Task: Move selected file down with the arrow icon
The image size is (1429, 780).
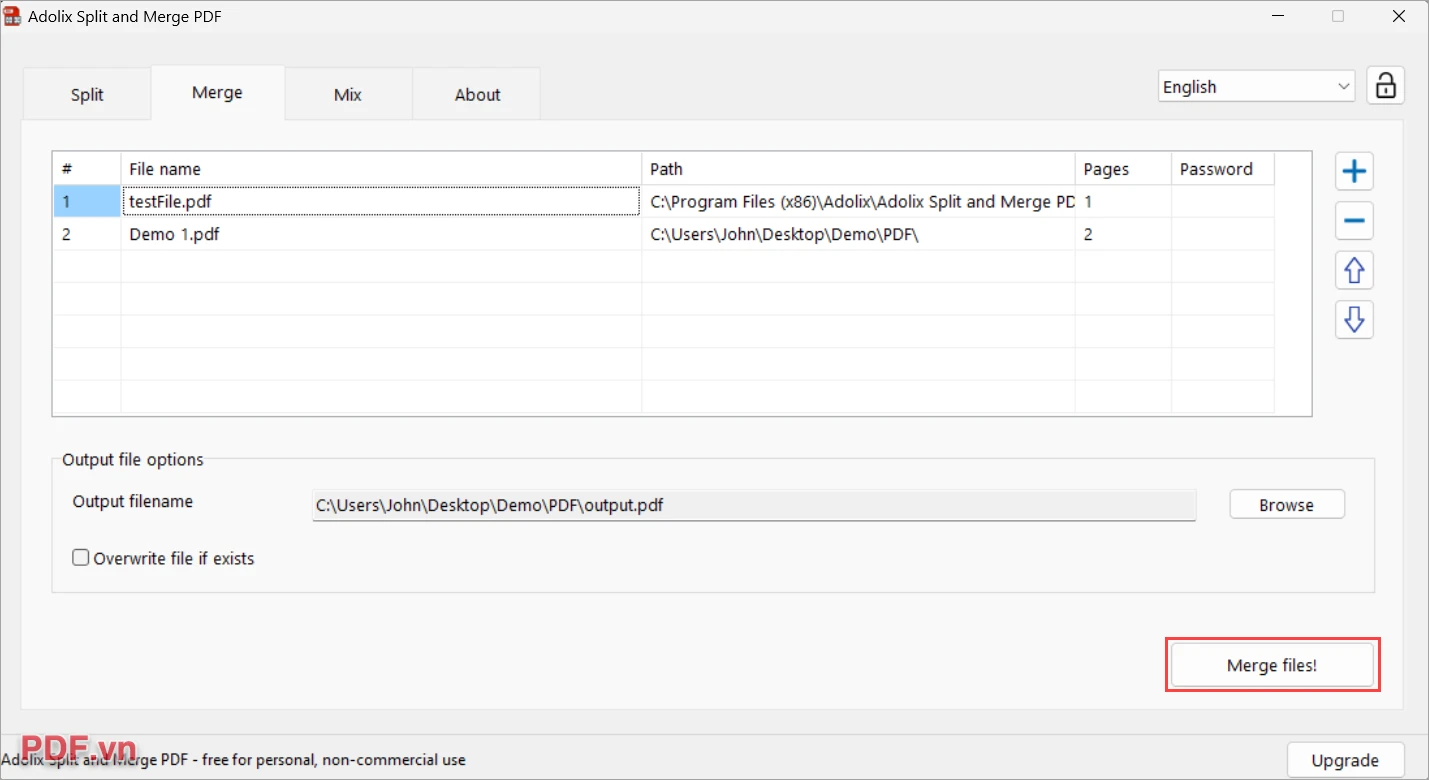Action: [x=1354, y=320]
